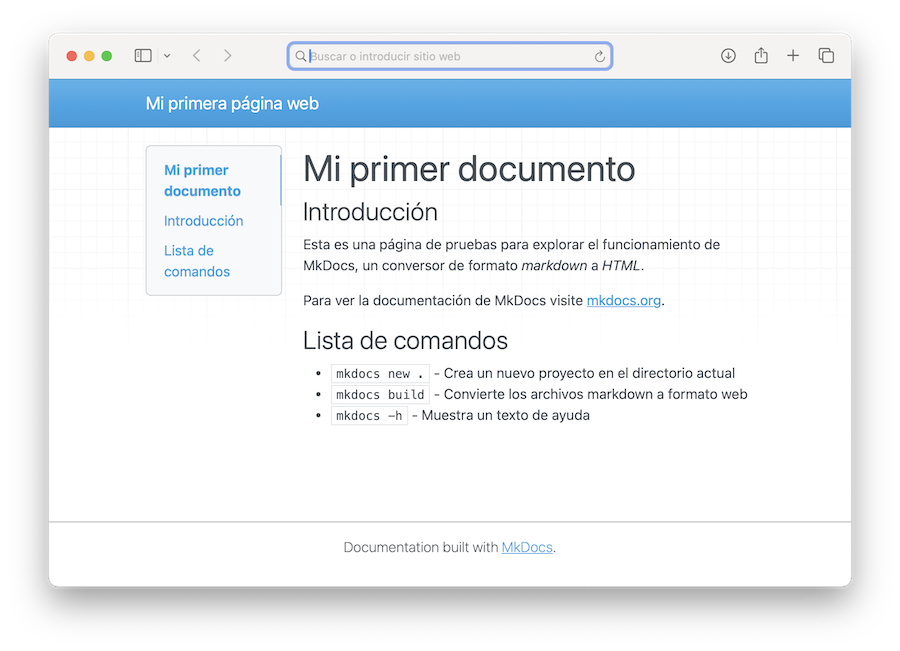
Task: Open the MkDocs link in the footer
Action: click(527, 547)
